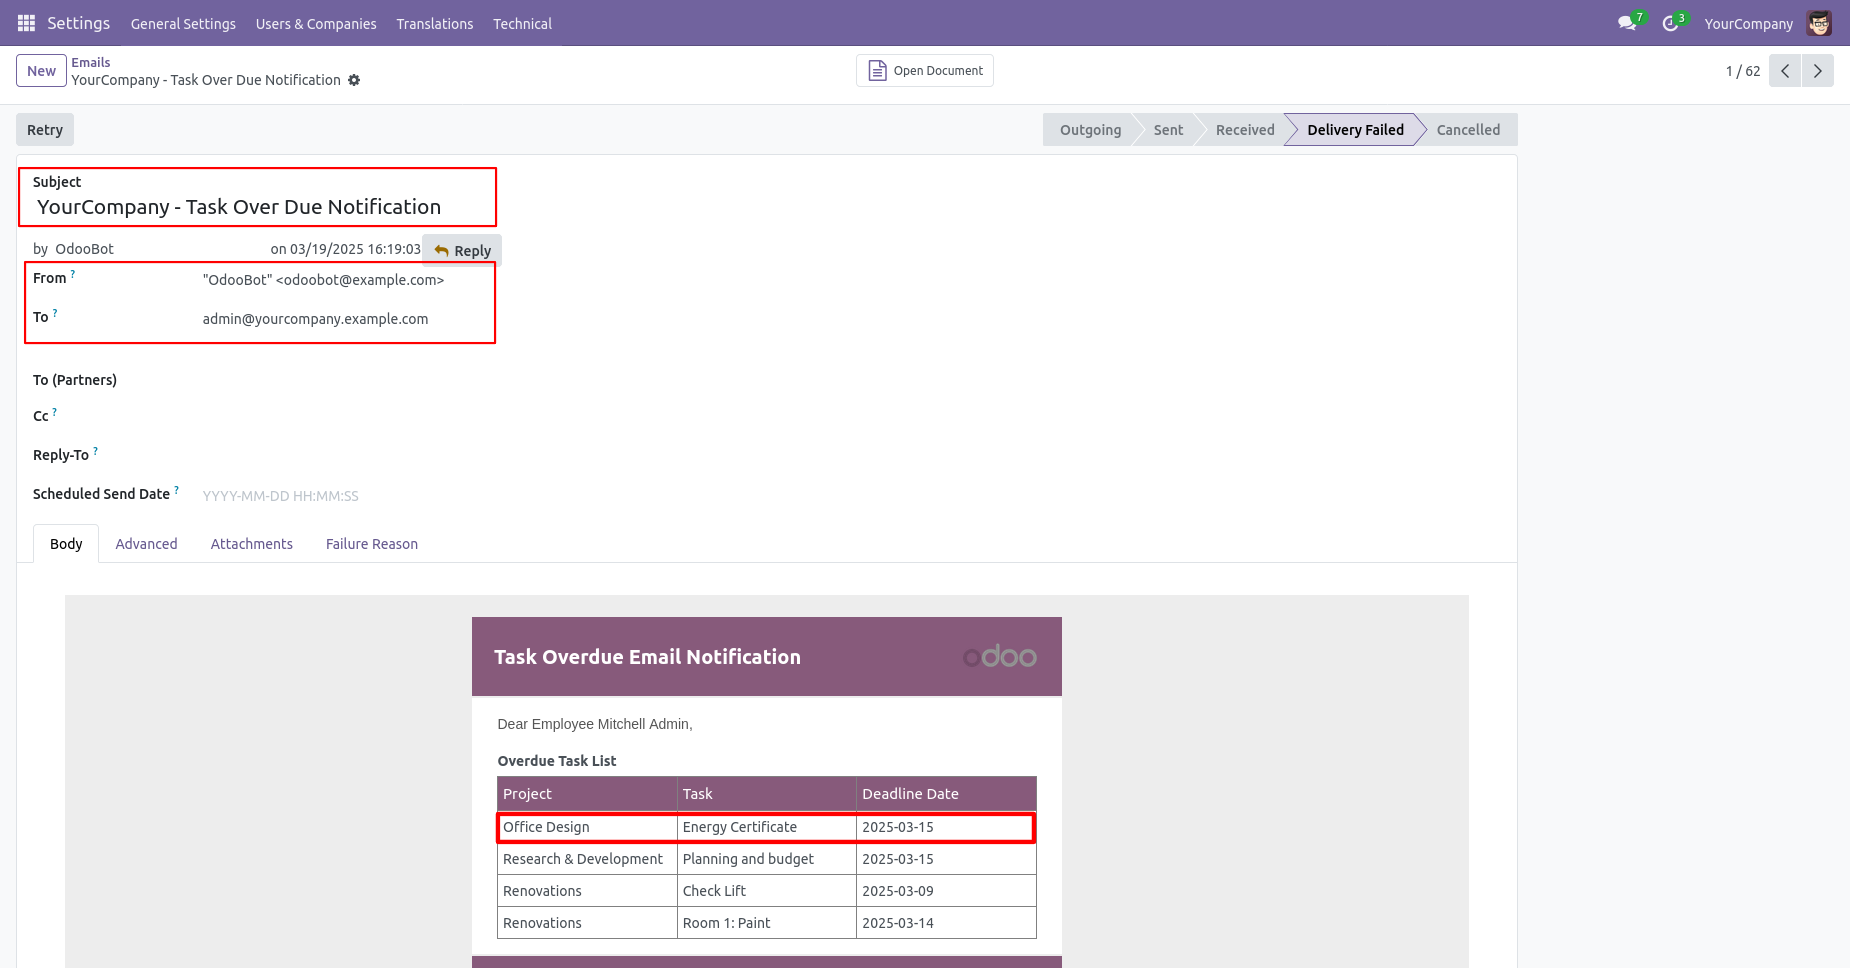
Task: Click the Room 1: Paint task cell
Action: 767,923
